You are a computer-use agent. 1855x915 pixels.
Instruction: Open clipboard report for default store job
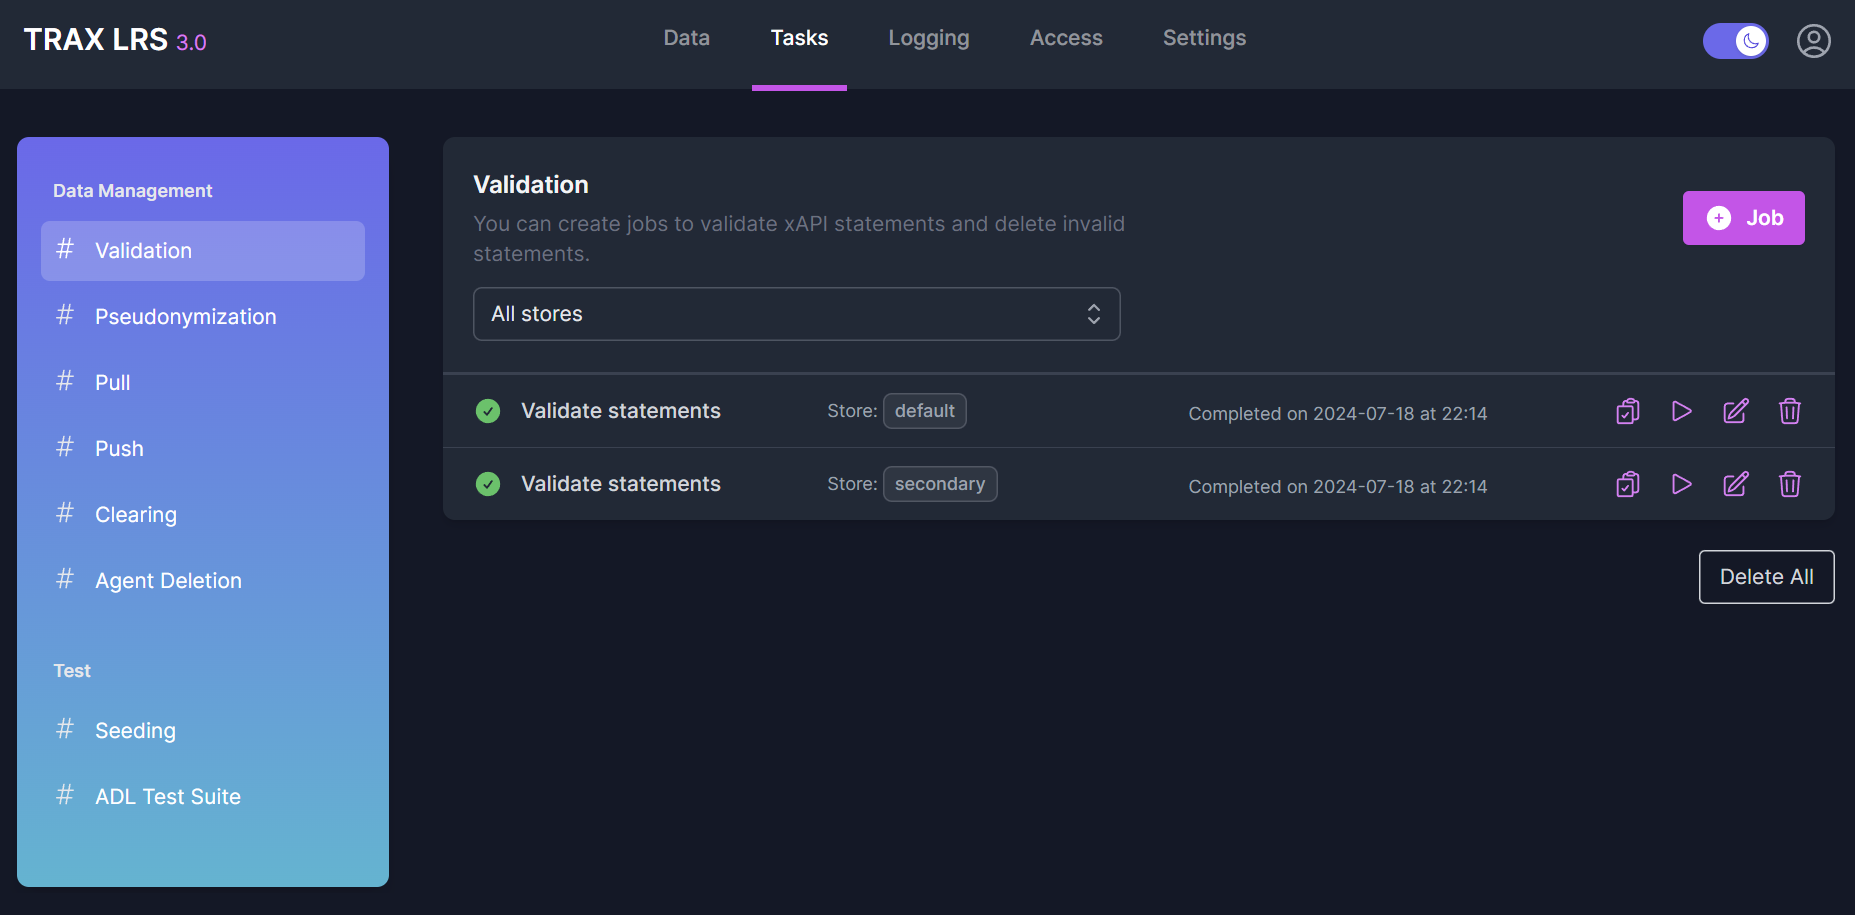point(1627,411)
